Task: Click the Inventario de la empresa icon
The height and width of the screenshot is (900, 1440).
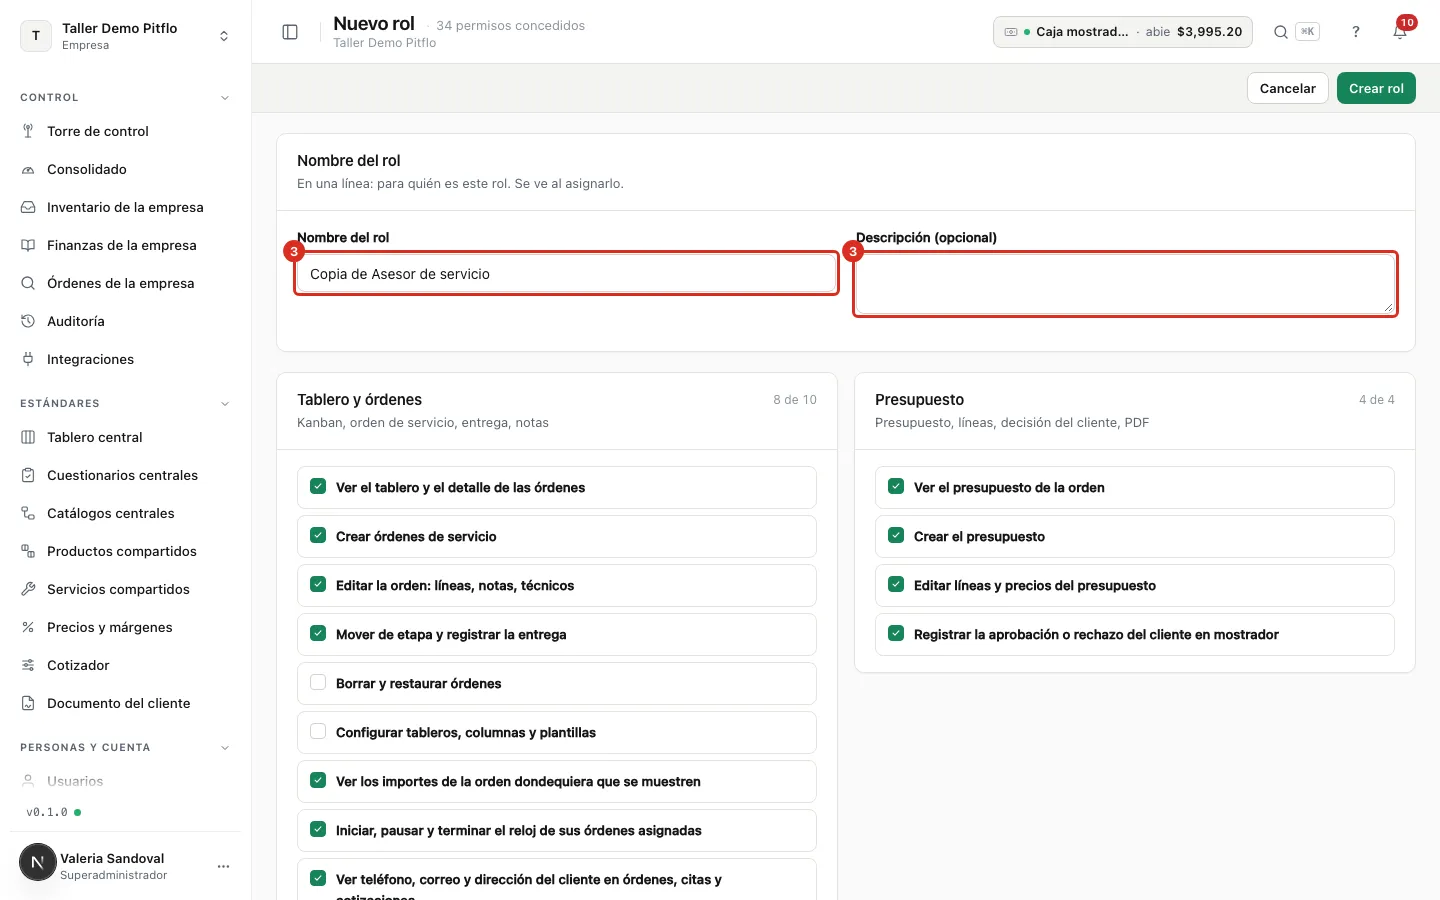Action: click(x=28, y=207)
